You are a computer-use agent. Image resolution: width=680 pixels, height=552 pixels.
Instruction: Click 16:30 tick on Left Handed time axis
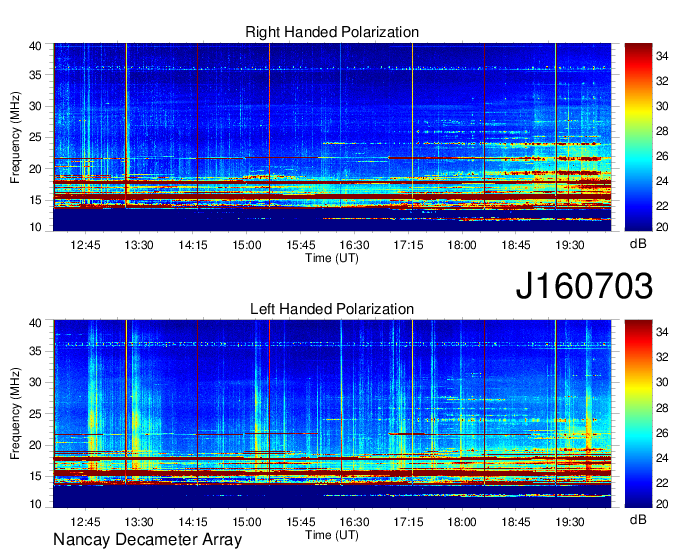click(354, 522)
